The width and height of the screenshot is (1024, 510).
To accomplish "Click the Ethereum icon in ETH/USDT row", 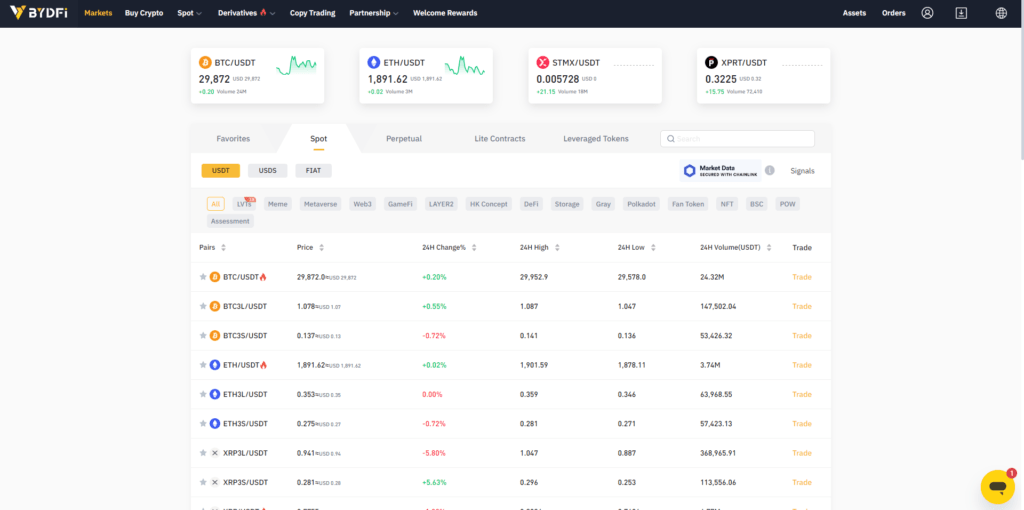I will click(215, 365).
